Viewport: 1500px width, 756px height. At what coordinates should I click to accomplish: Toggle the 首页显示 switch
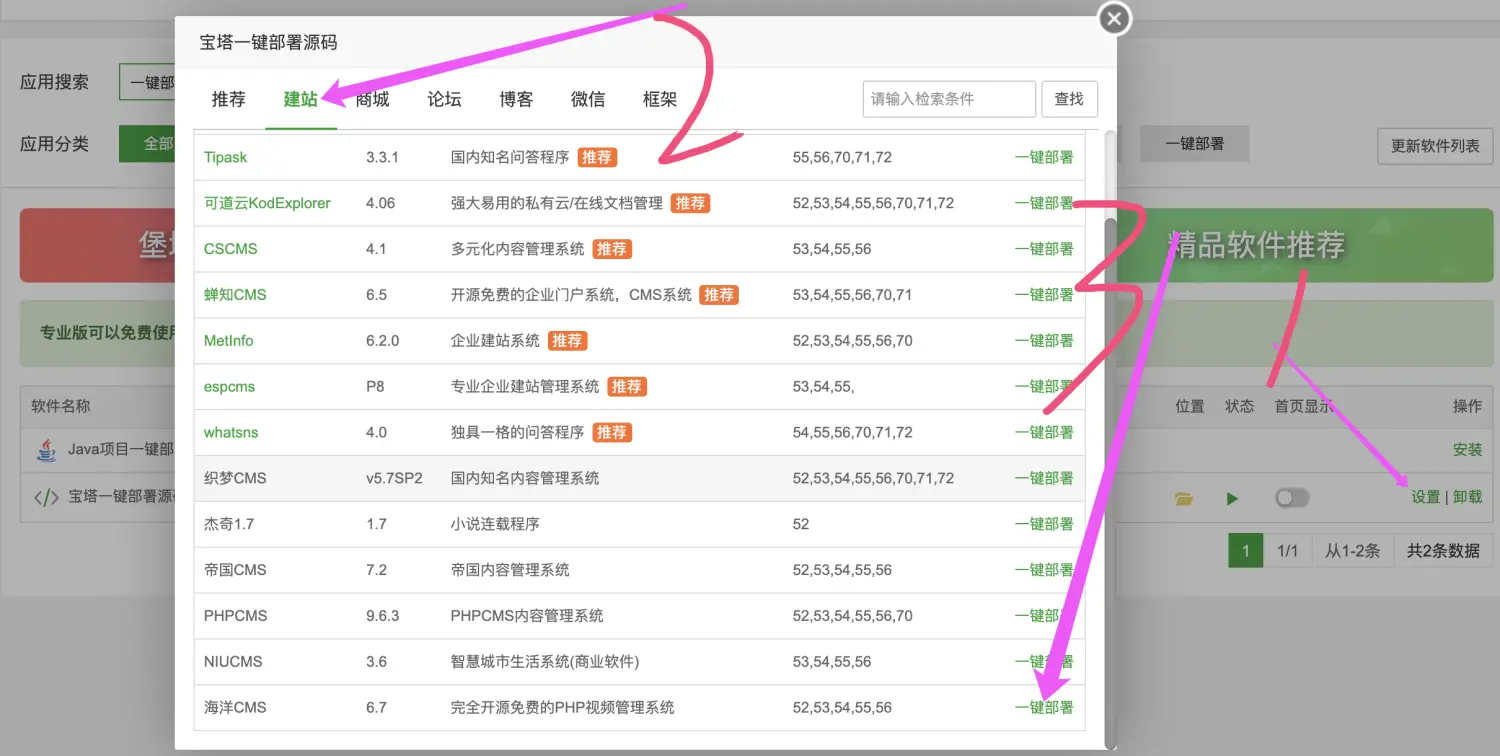tap(1292, 498)
